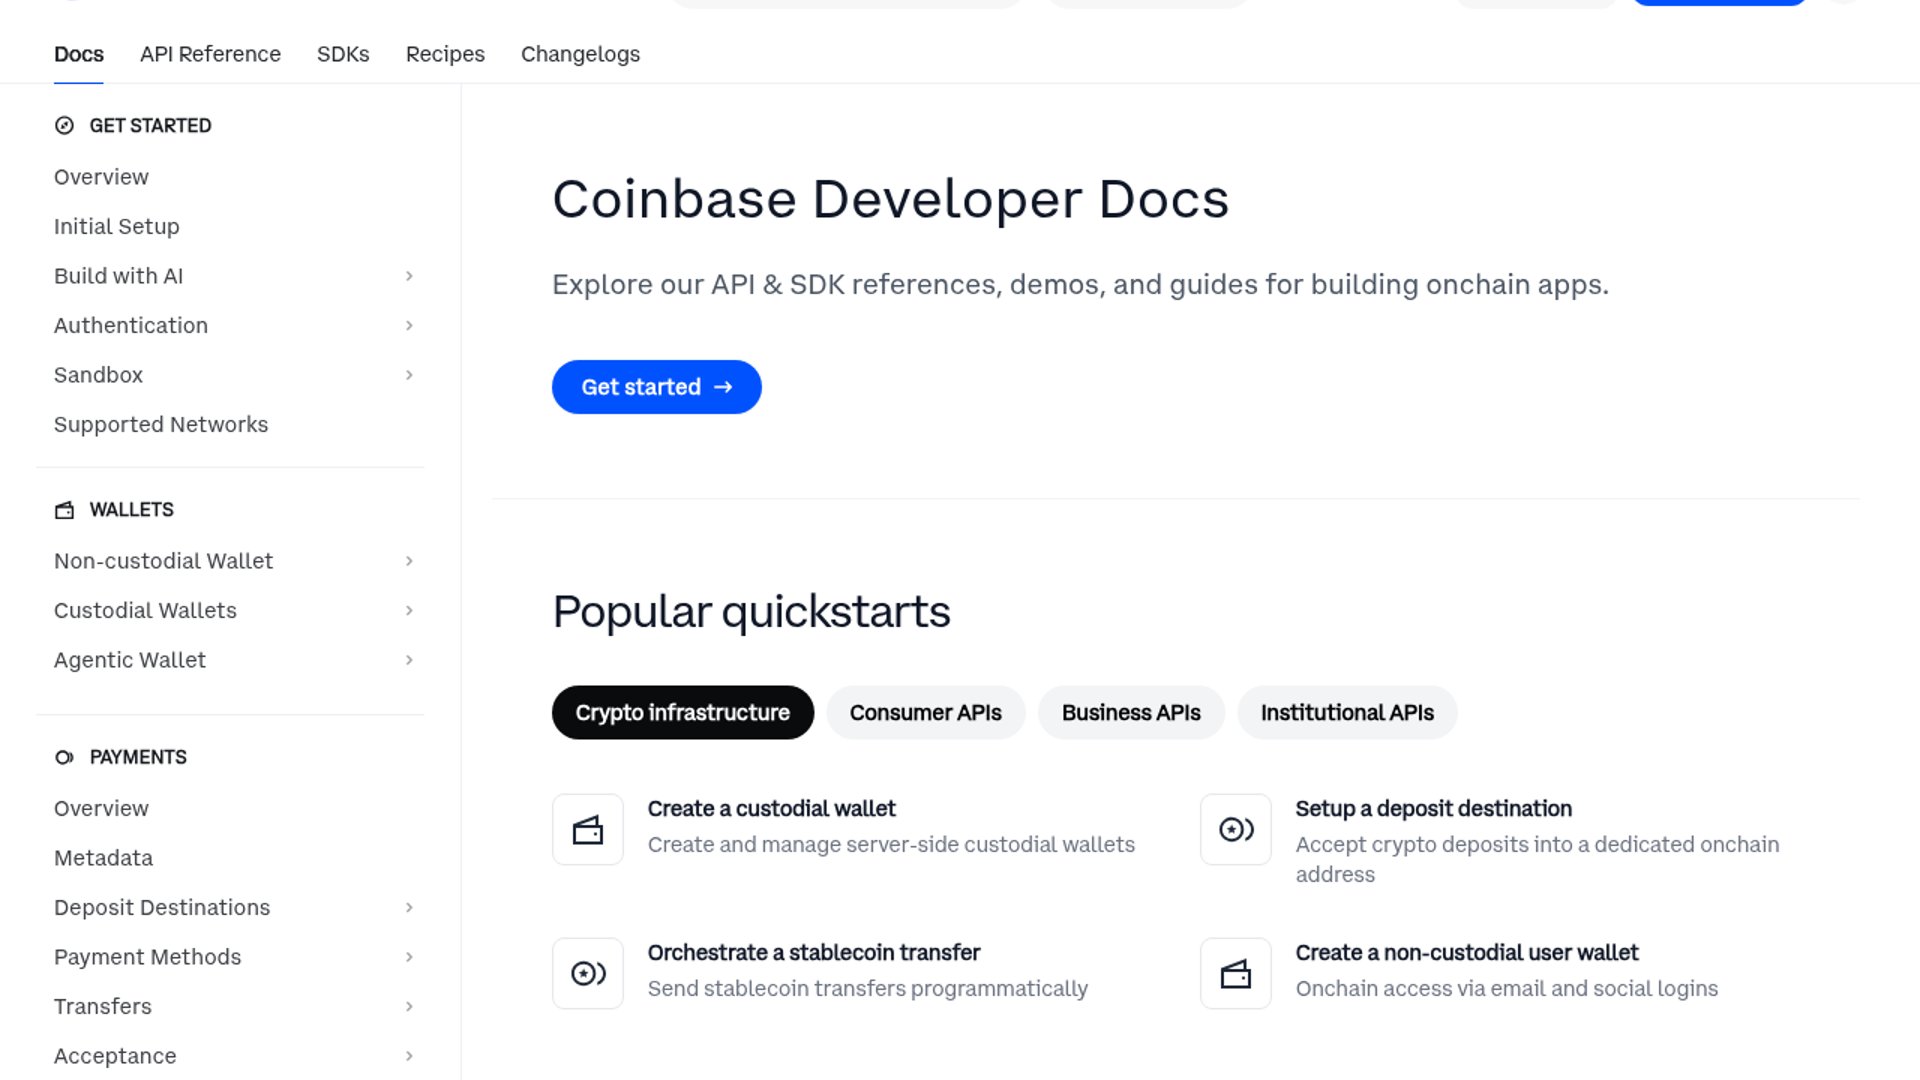Expand Custodial Wallets chevron
1920x1080 pixels.
click(x=409, y=611)
